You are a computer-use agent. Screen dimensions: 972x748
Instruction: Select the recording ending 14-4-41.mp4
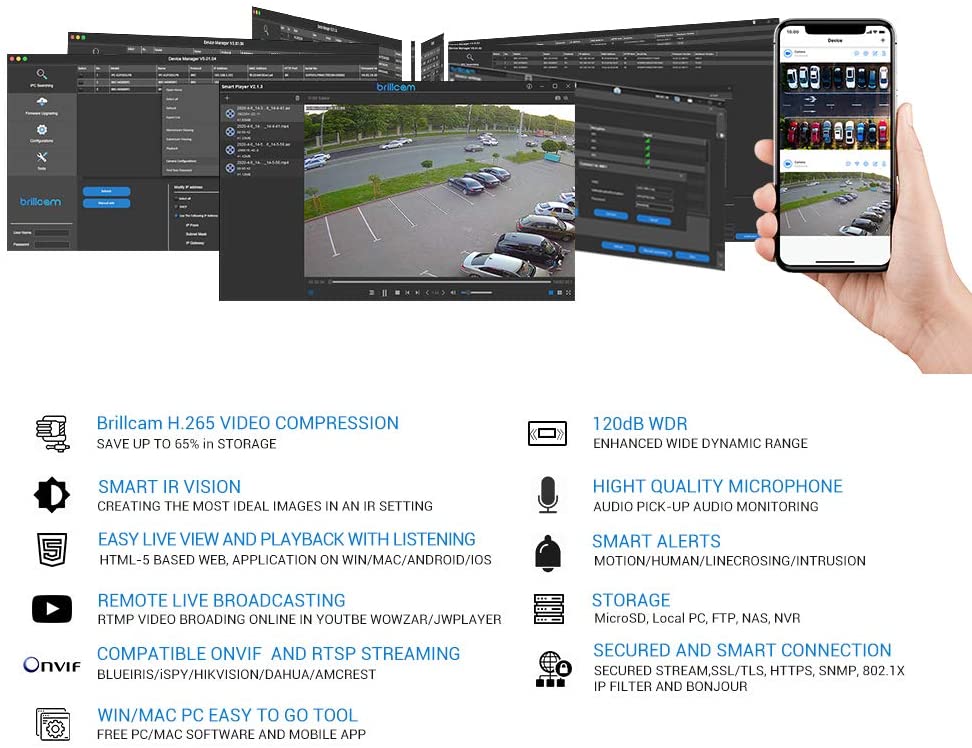(262, 131)
